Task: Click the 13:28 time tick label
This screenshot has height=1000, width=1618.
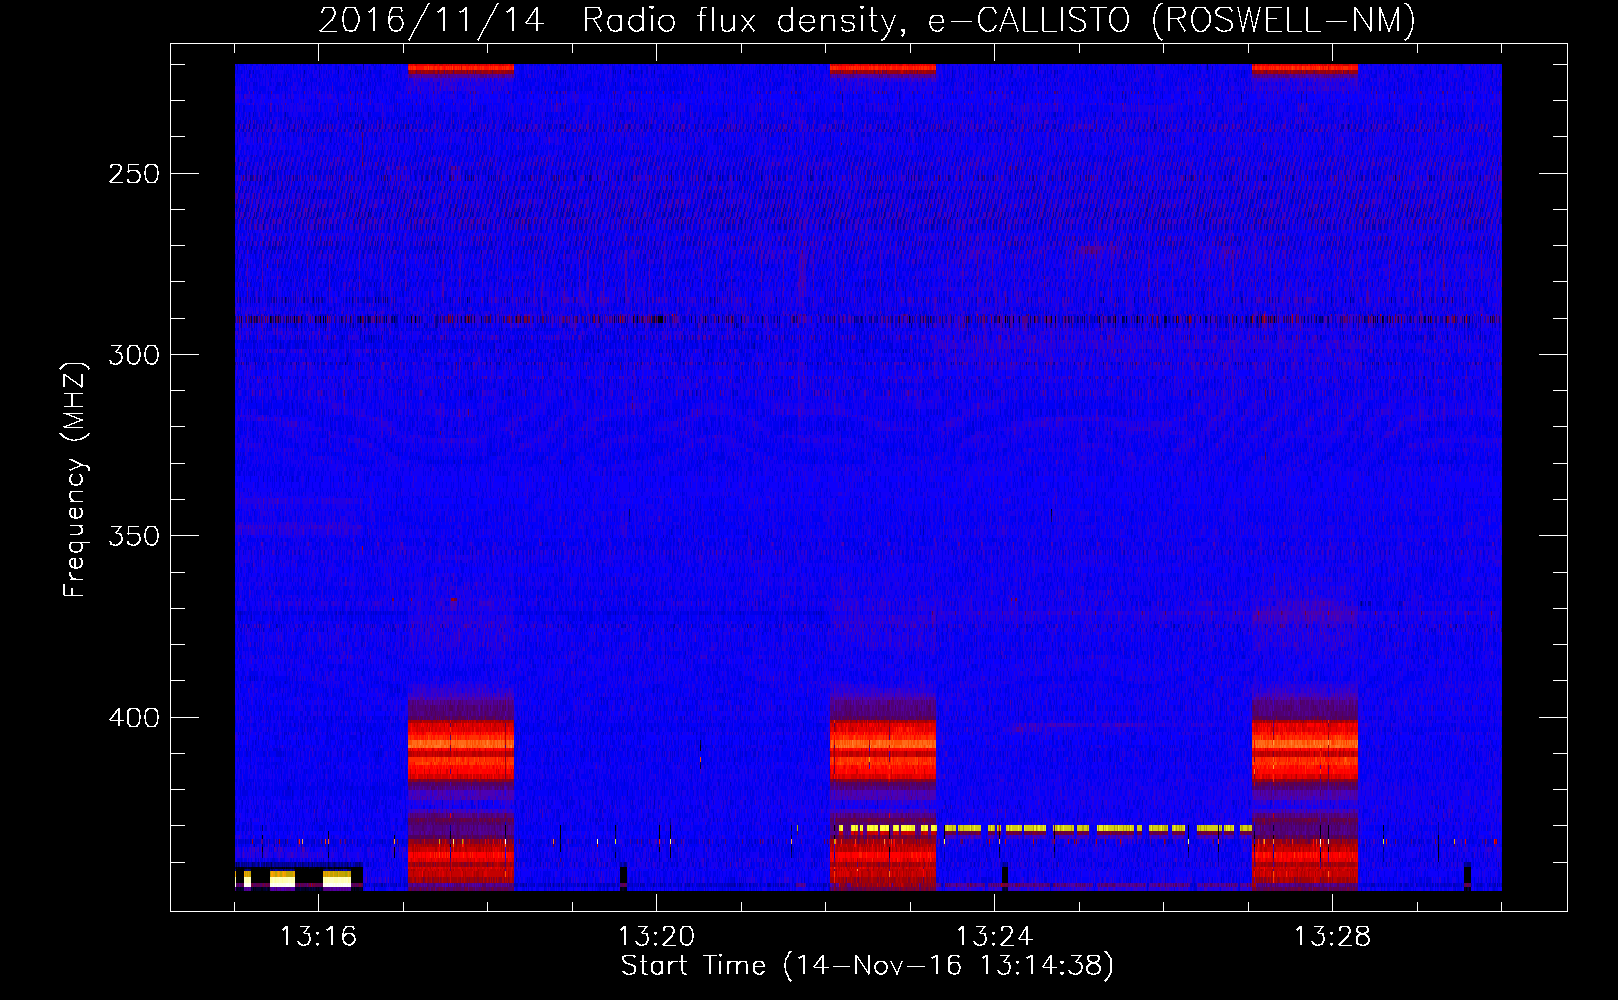Action: coord(1332,937)
